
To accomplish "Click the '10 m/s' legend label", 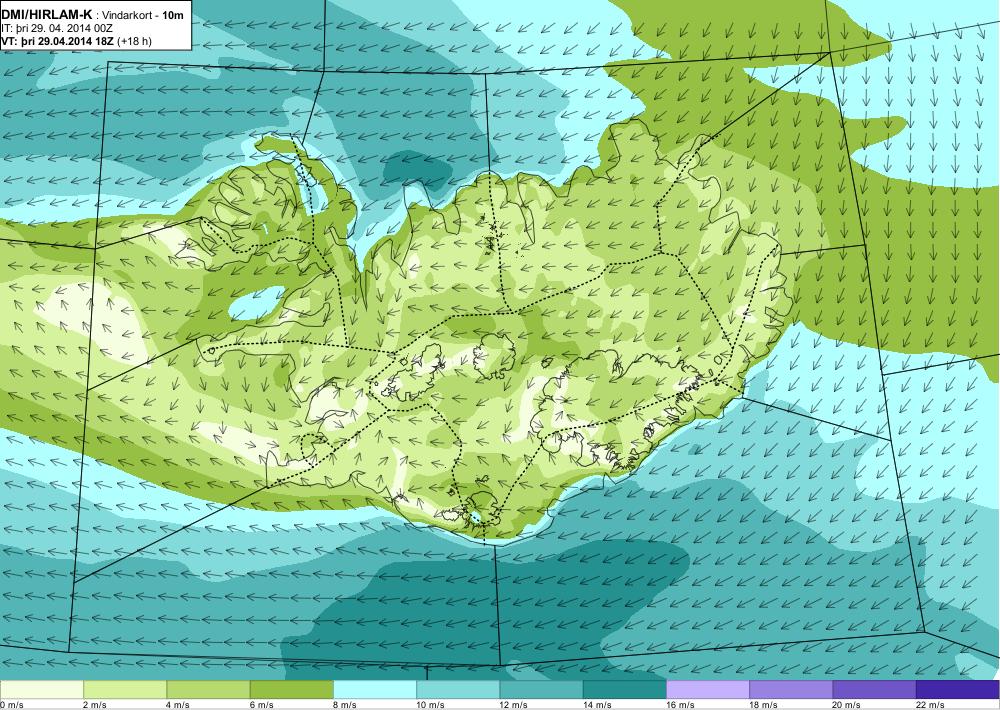I will 430,705.
